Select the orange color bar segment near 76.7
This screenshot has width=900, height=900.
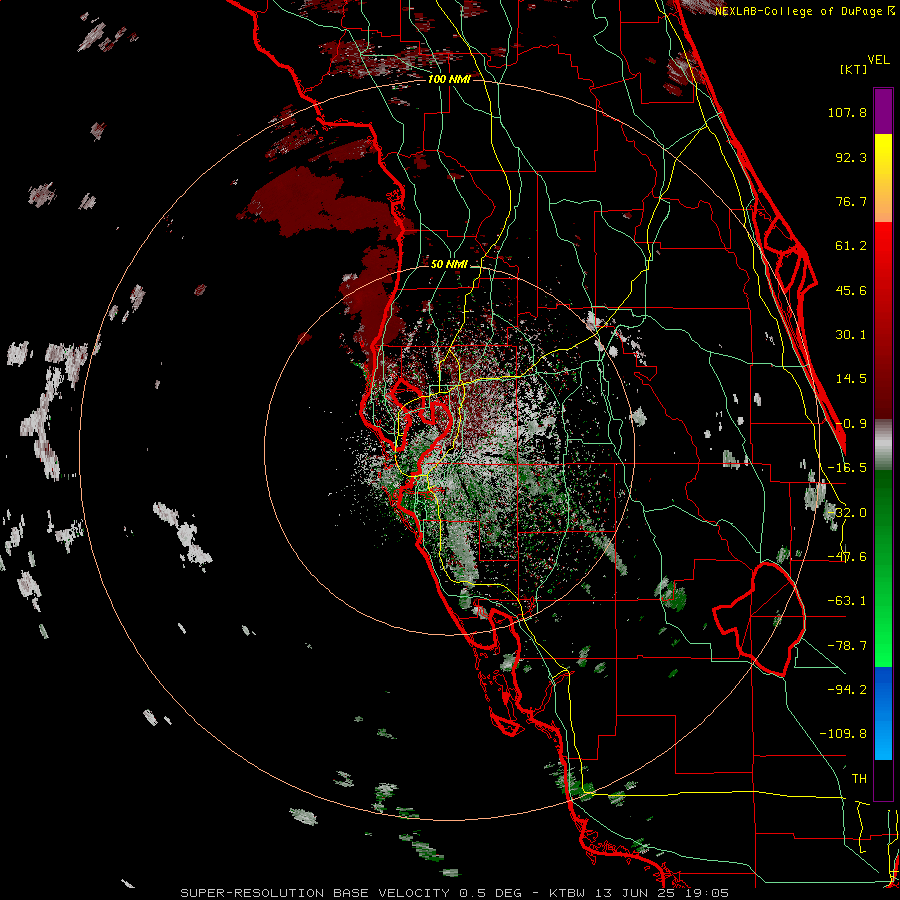883,199
